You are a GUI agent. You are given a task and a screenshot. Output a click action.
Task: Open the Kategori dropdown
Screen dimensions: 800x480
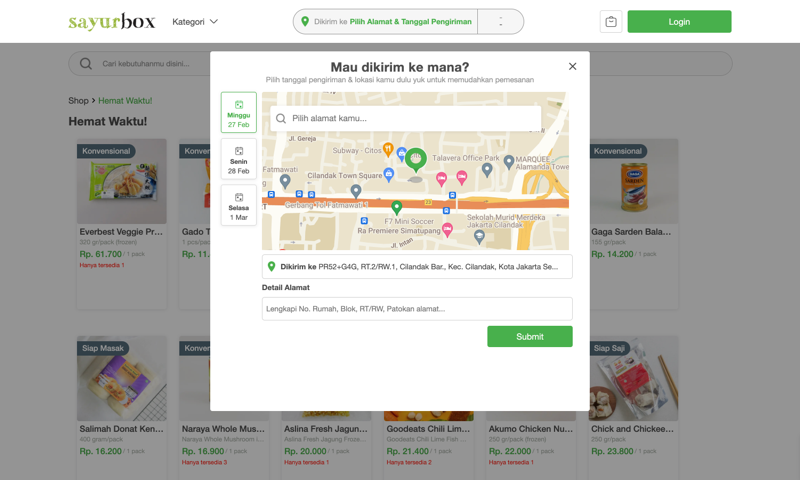pyautogui.click(x=195, y=22)
